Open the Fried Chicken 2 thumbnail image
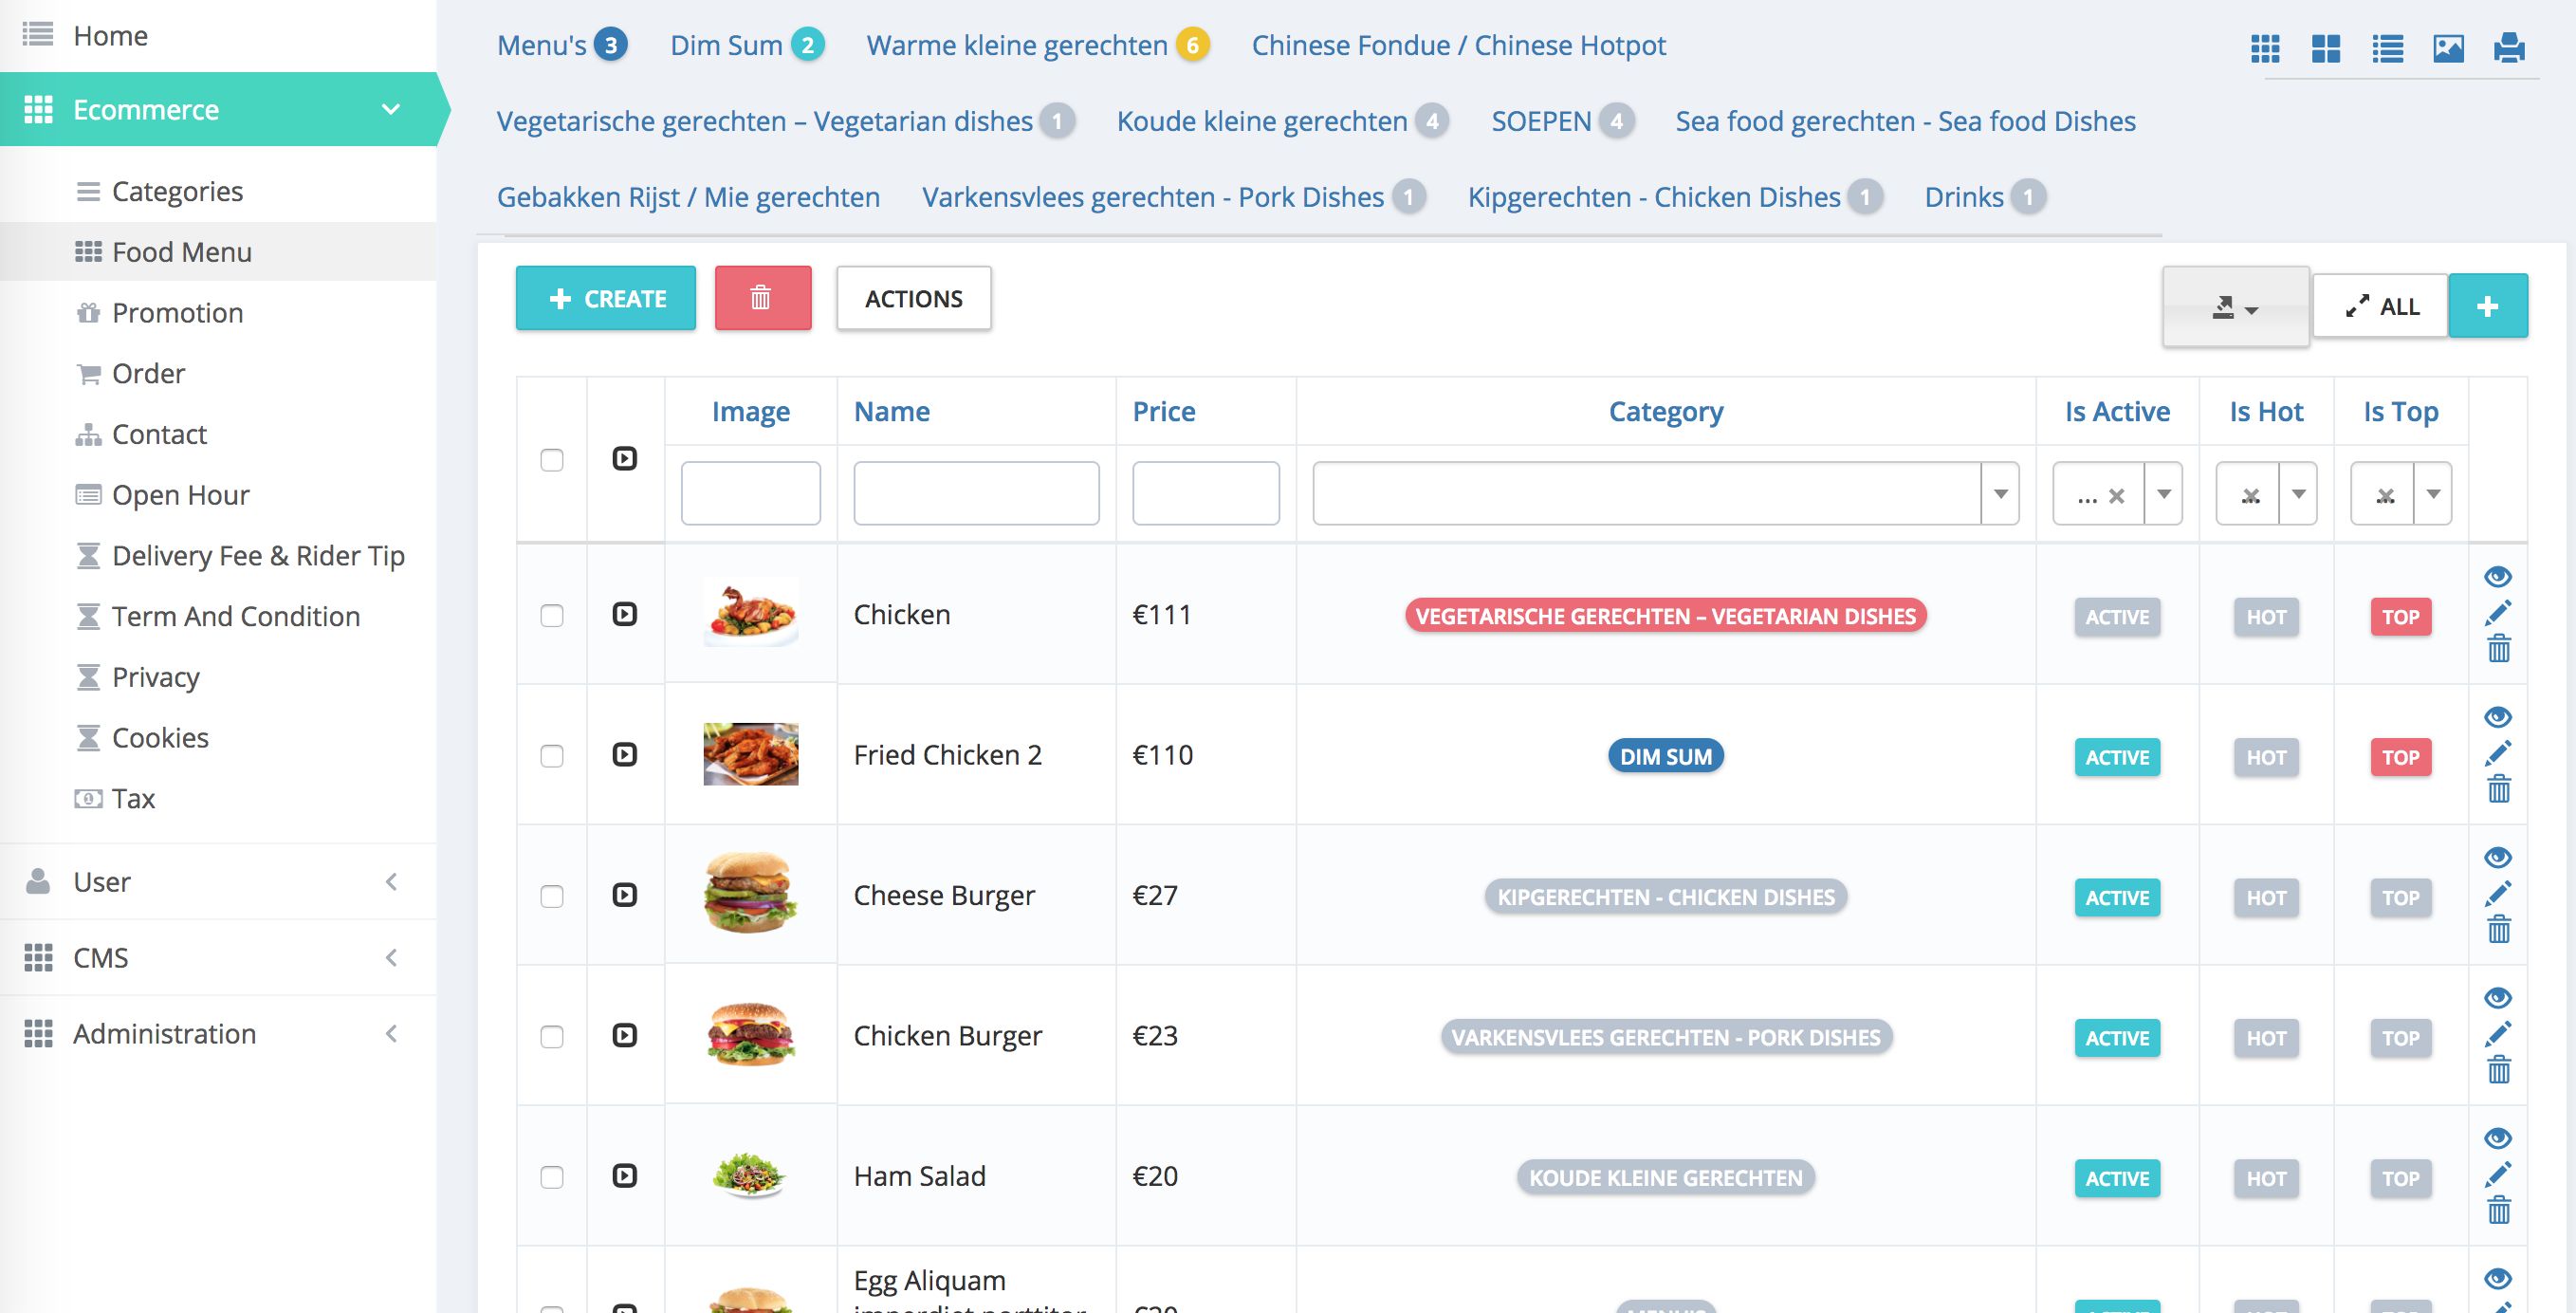Screen dimensions: 2576x1313 [x=751, y=754]
